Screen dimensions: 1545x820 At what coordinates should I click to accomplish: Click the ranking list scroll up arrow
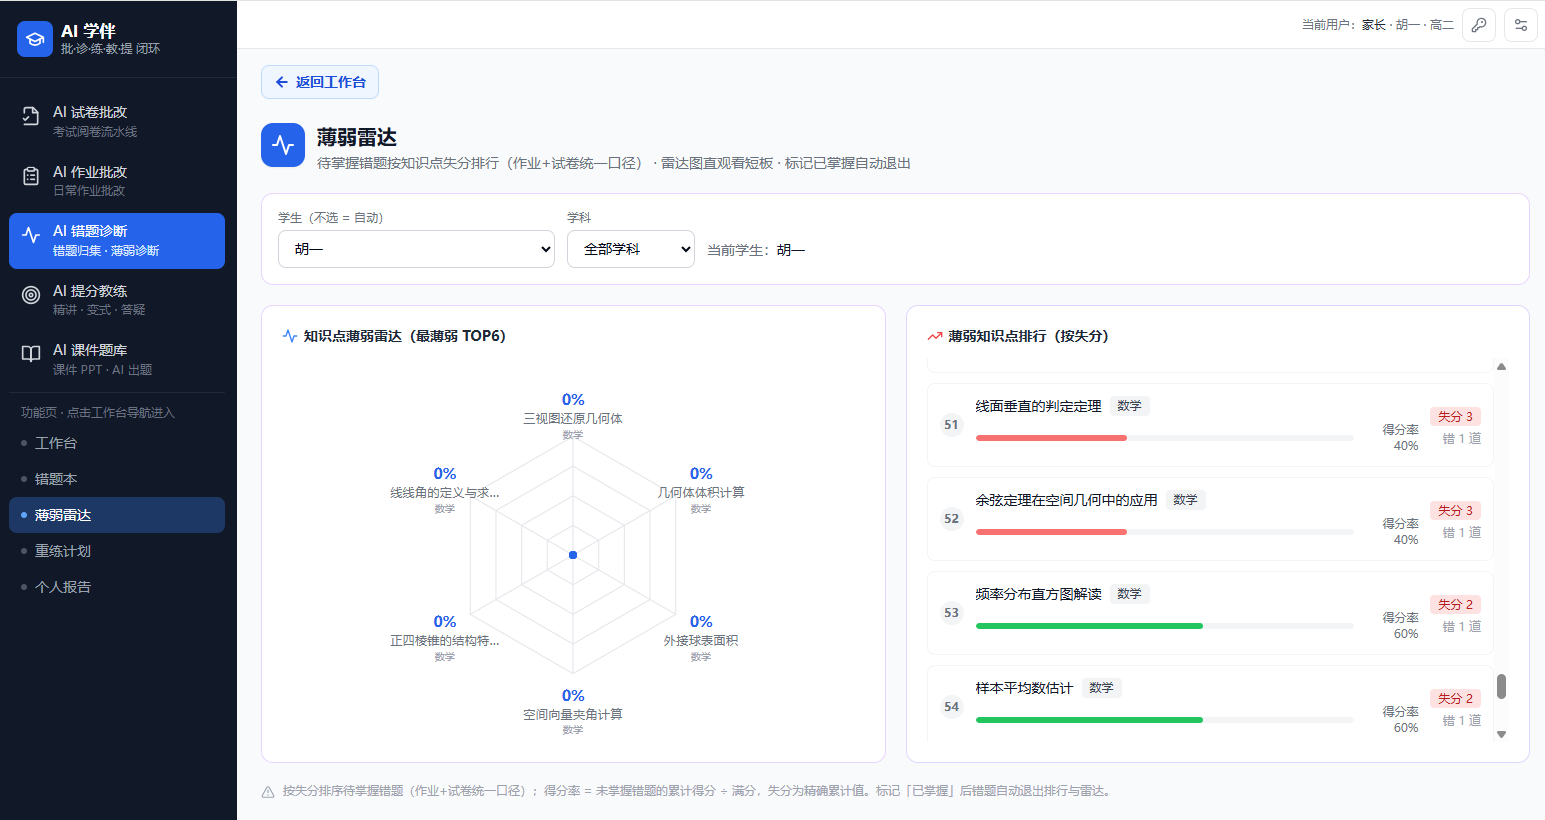[1501, 366]
